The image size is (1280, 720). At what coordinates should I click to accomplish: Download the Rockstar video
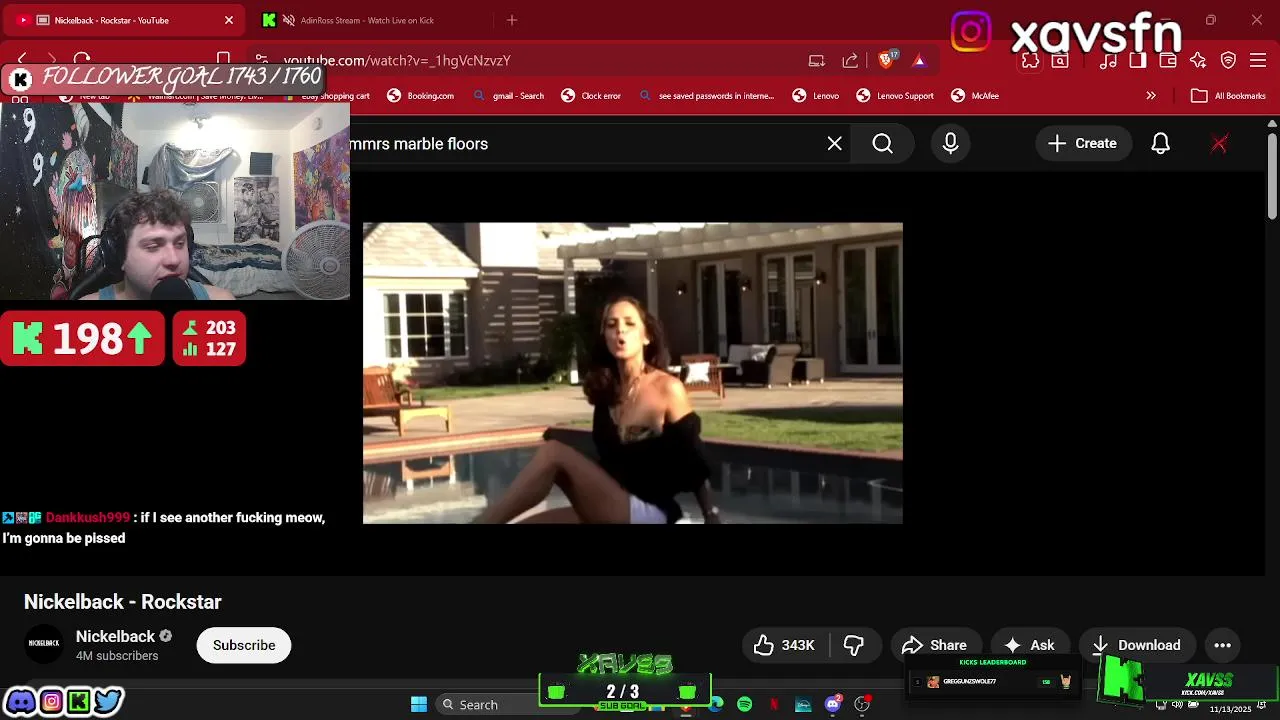coord(1137,645)
